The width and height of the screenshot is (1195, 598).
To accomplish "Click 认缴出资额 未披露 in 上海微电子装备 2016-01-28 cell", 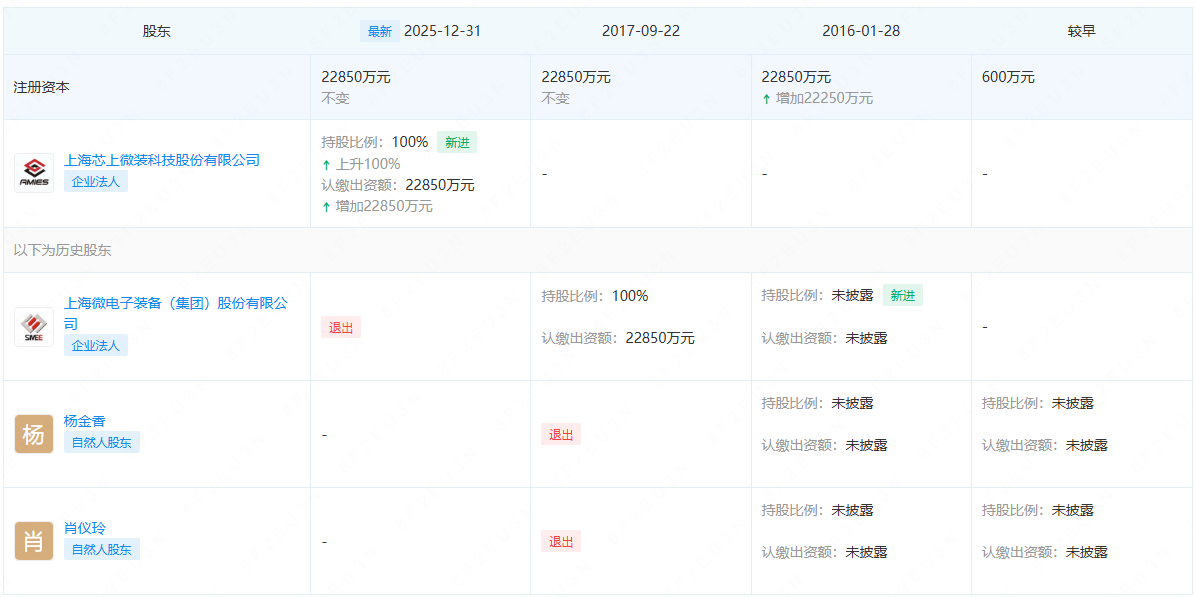I will click(x=825, y=338).
